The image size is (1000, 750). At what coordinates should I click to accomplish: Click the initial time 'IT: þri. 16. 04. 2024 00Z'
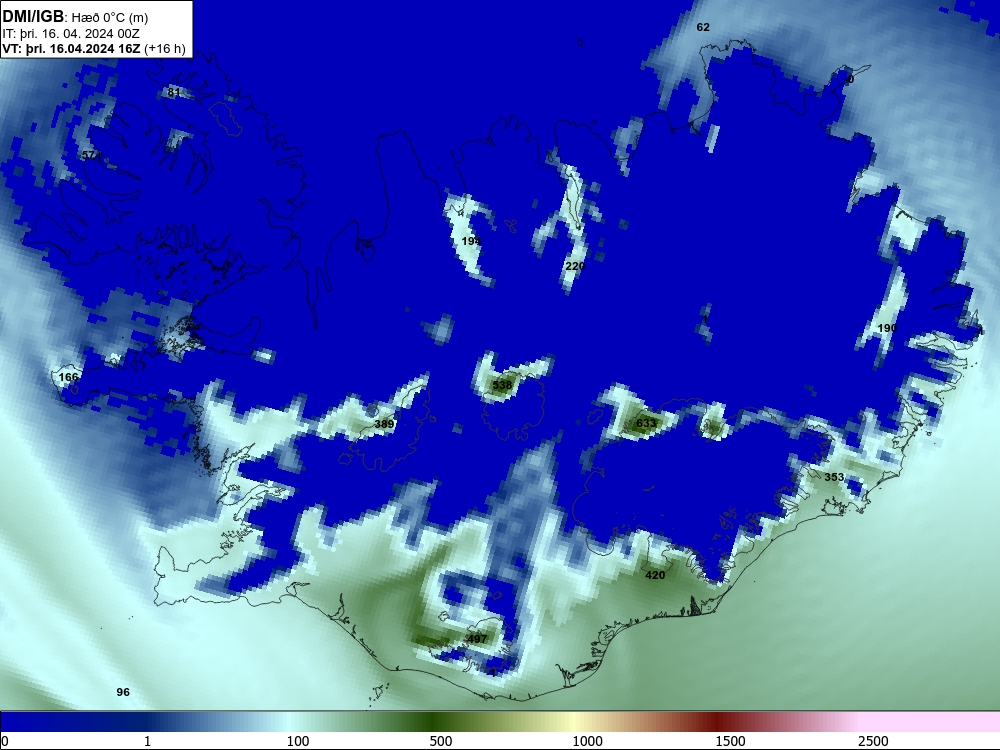(71, 33)
